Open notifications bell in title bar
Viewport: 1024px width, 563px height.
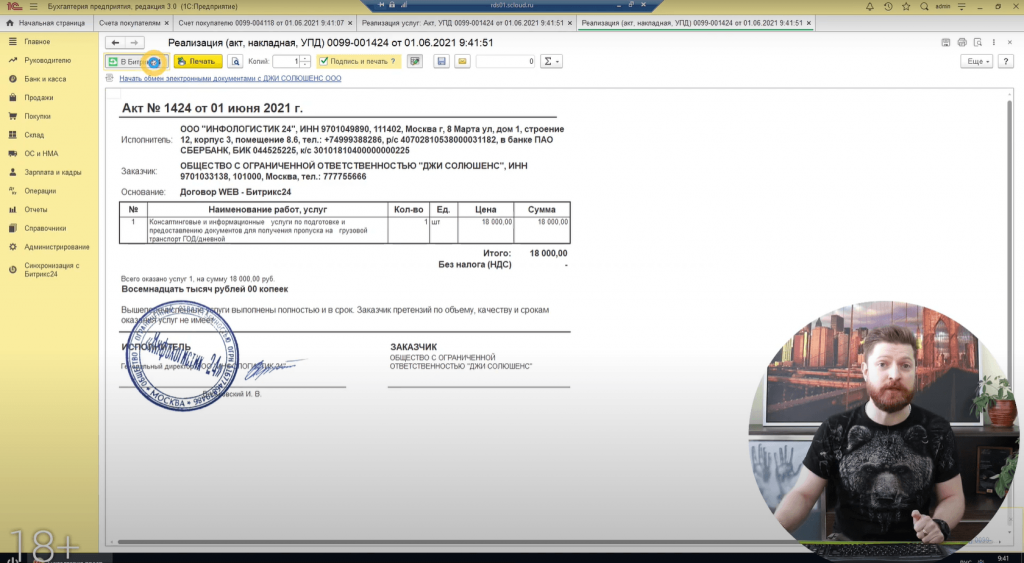(x=870, y=7)
